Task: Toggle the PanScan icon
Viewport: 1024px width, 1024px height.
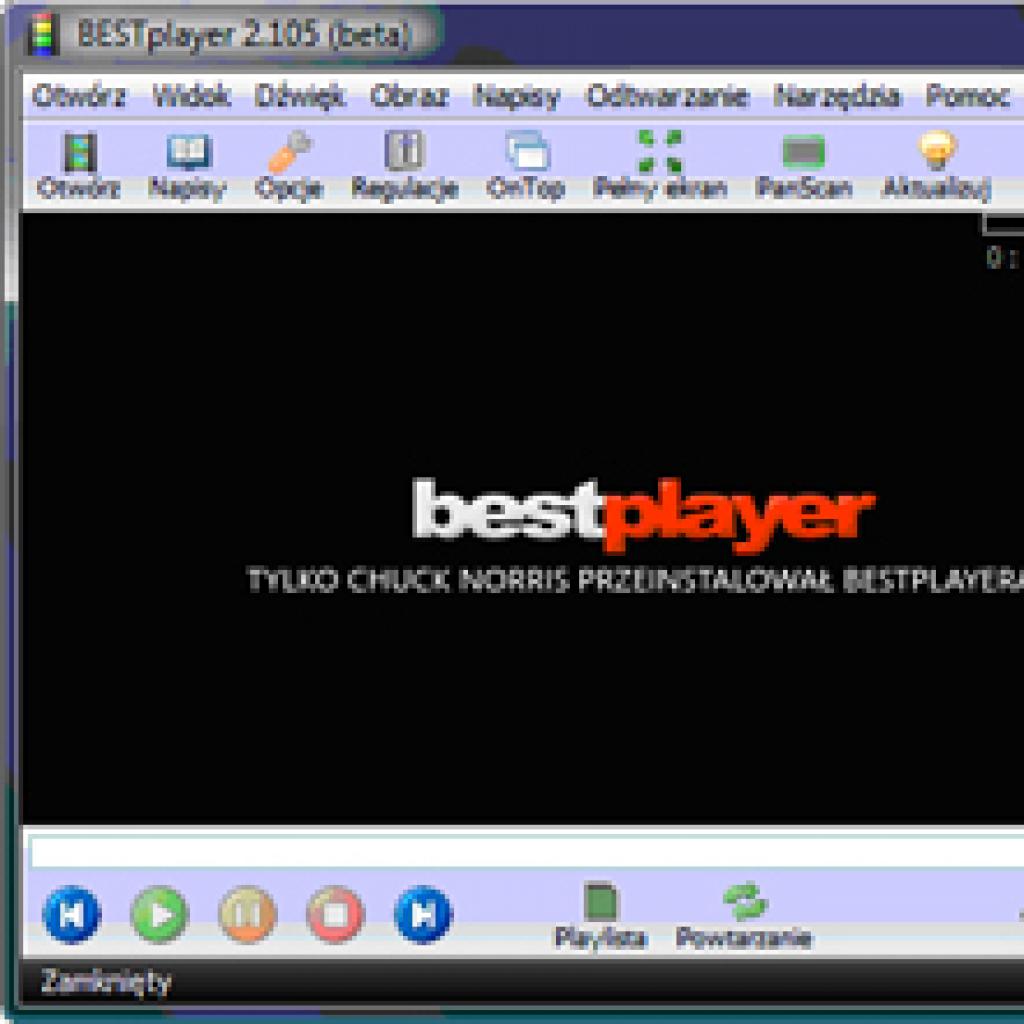Action: [x=804, y=152]
